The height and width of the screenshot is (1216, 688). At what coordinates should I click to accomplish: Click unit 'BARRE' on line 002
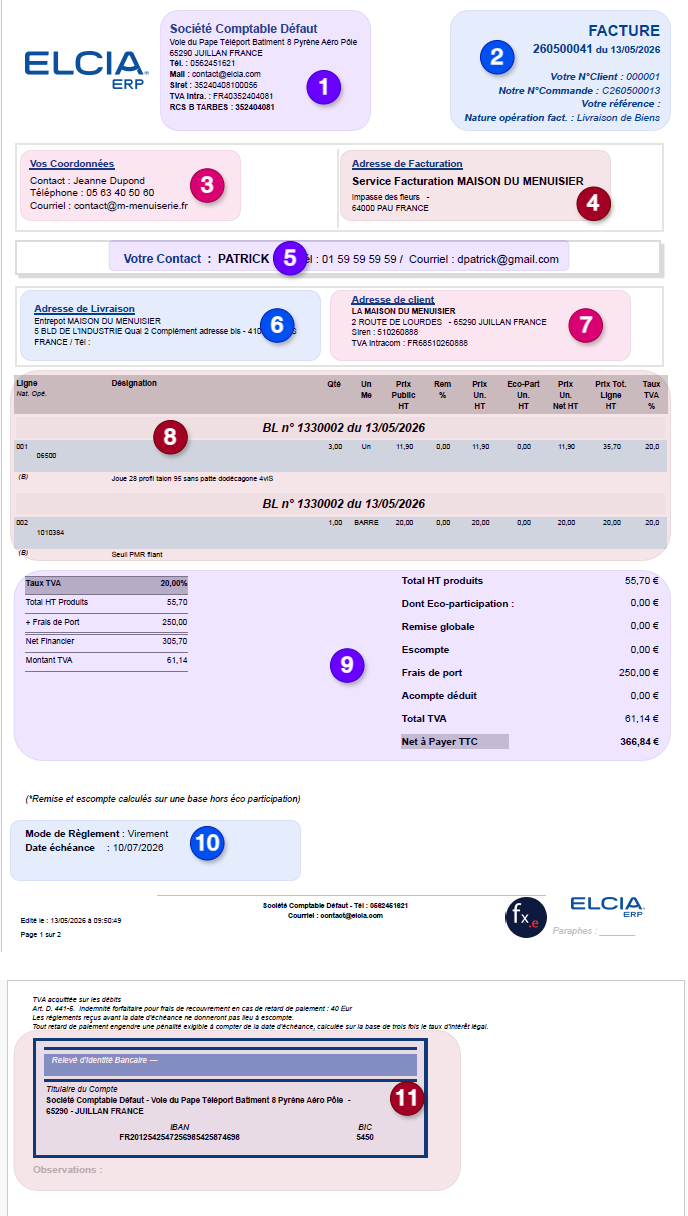366,522
